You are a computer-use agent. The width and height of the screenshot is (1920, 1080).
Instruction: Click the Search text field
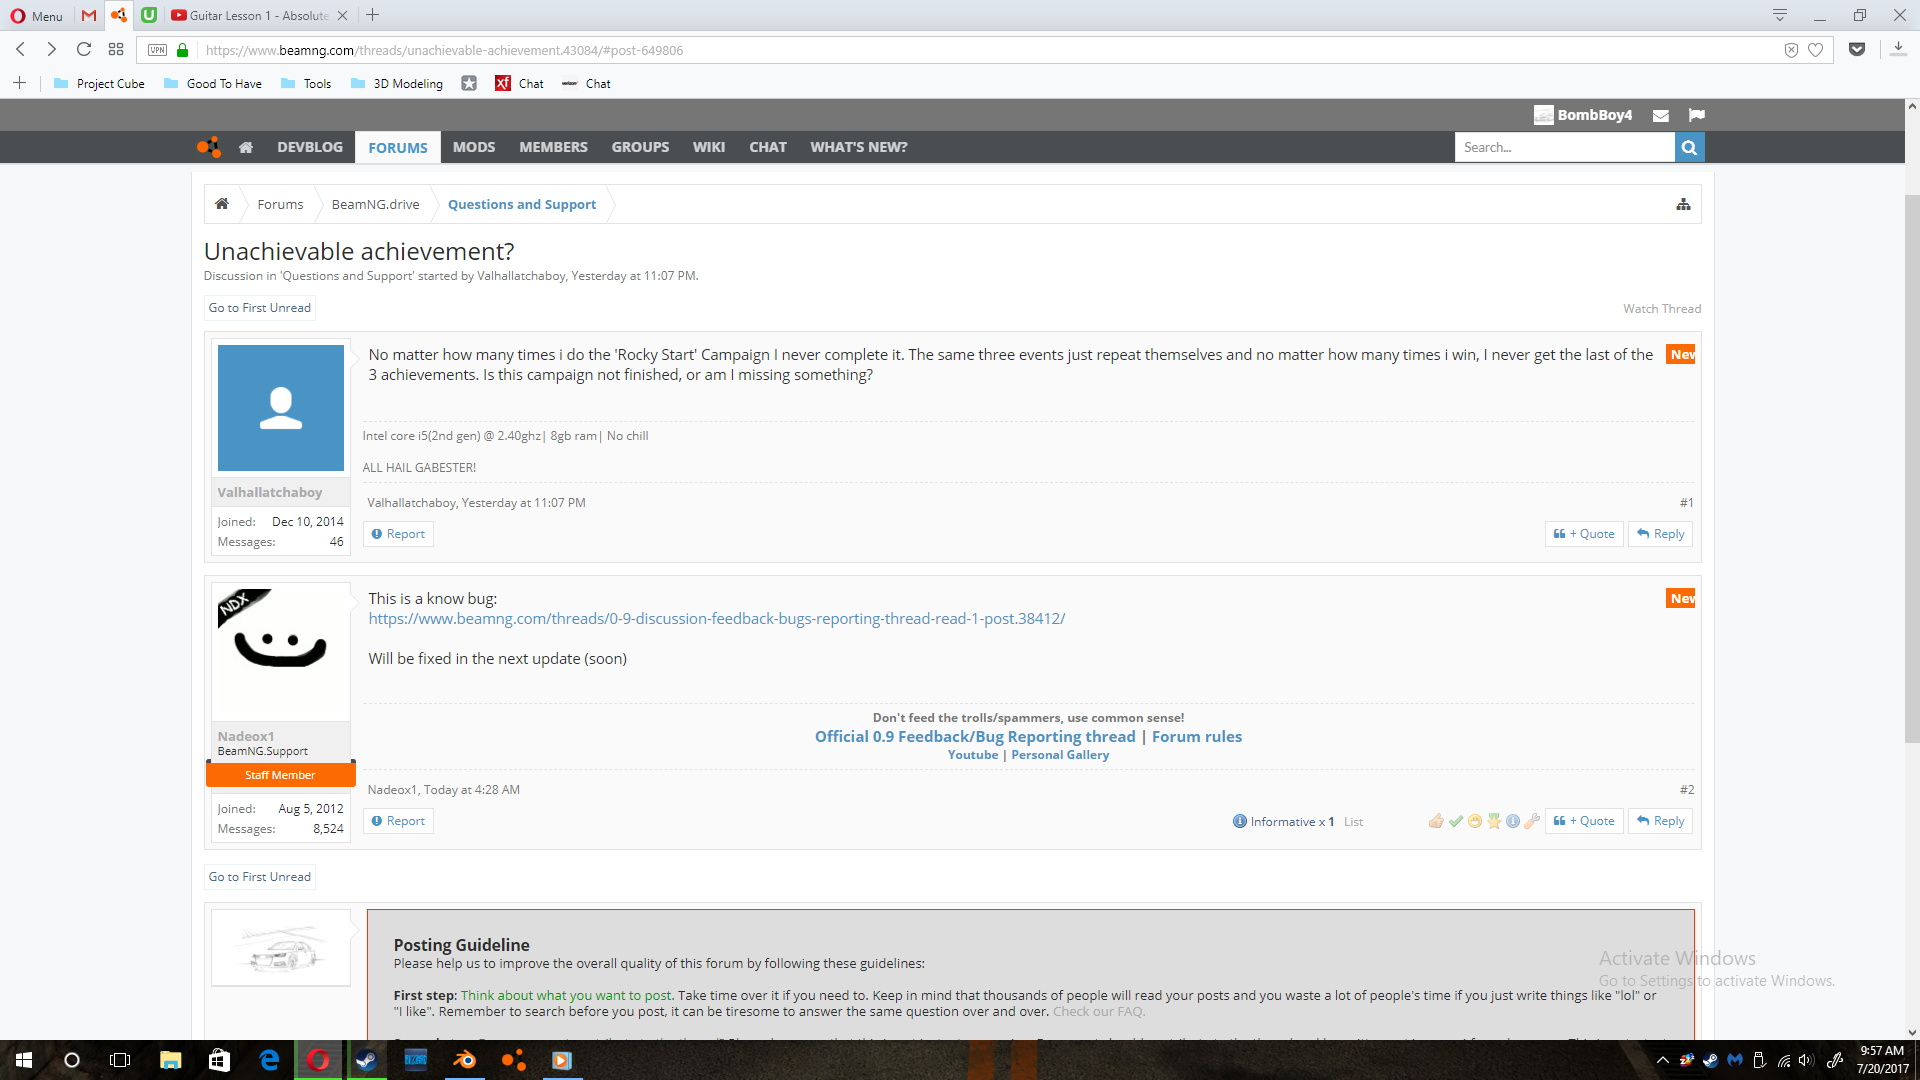tap(1563, 147)
